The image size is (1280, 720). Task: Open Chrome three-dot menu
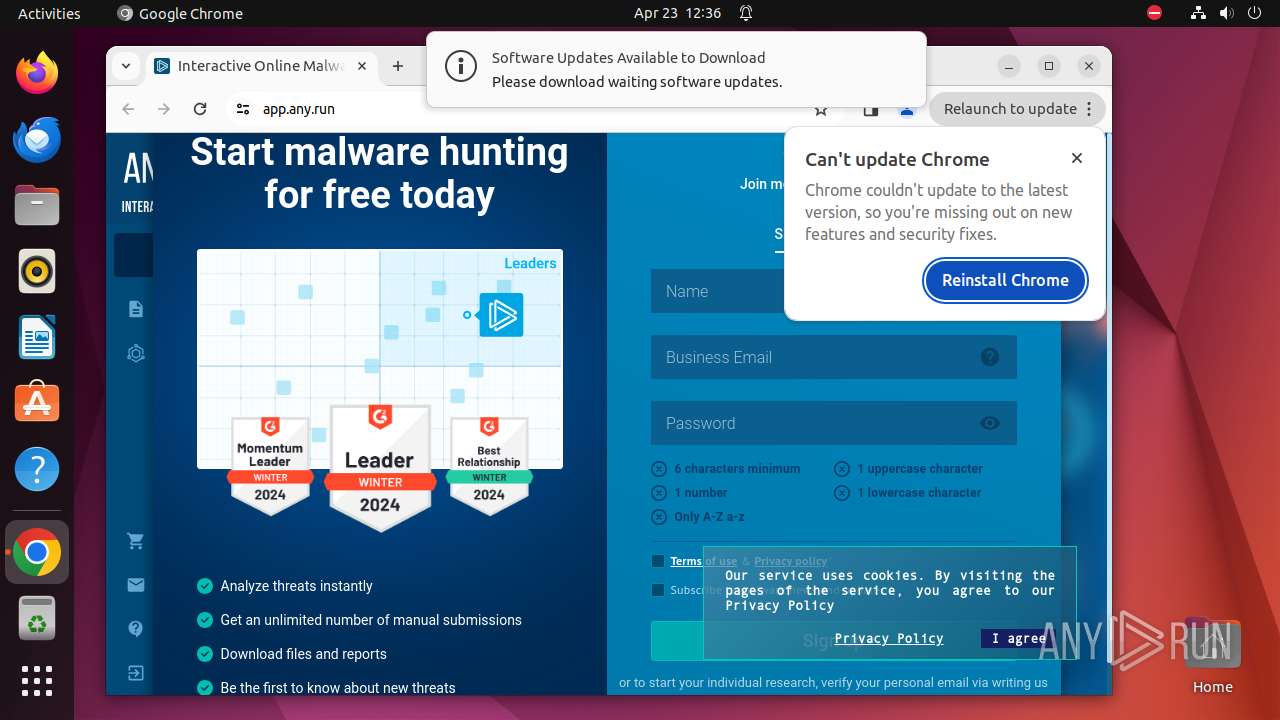[x=1090, y=109]
